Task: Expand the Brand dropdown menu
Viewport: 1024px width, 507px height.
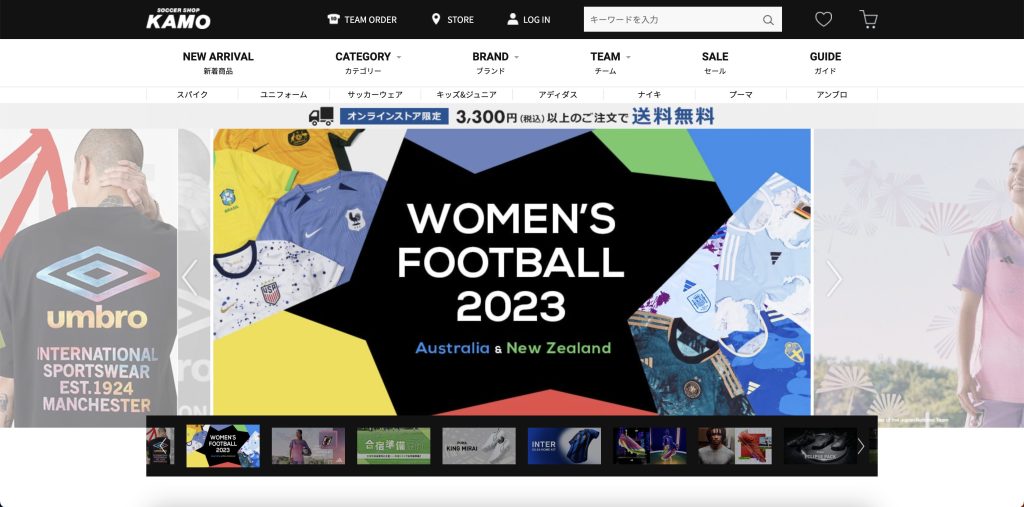Action: click(496, 57)
